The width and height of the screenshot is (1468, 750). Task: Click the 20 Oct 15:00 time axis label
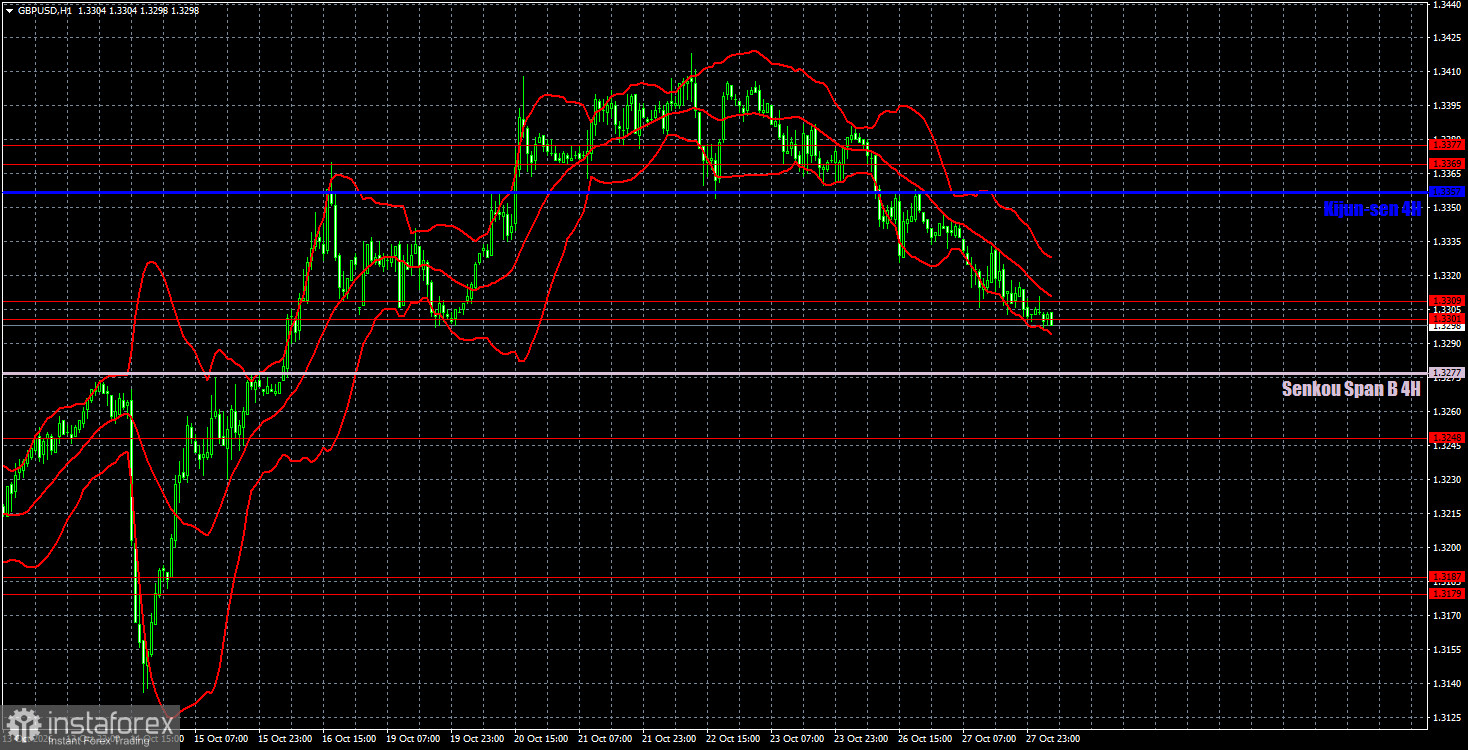pyautogui.click(x=541, y=739)
